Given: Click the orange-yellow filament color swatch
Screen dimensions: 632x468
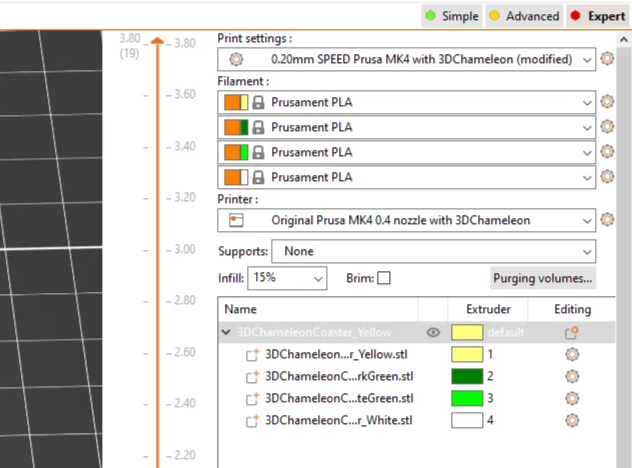Looking at the screenshot, I should [x=236, y=102].
